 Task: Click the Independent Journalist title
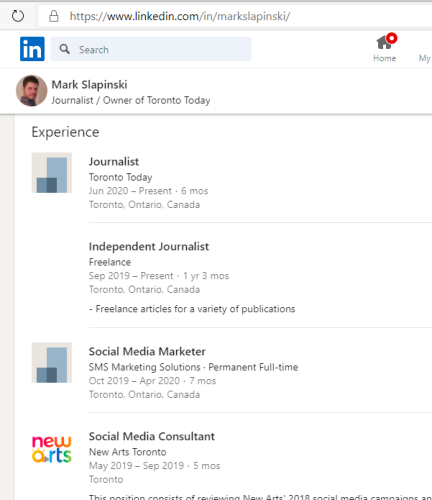(x=149, y=247)
